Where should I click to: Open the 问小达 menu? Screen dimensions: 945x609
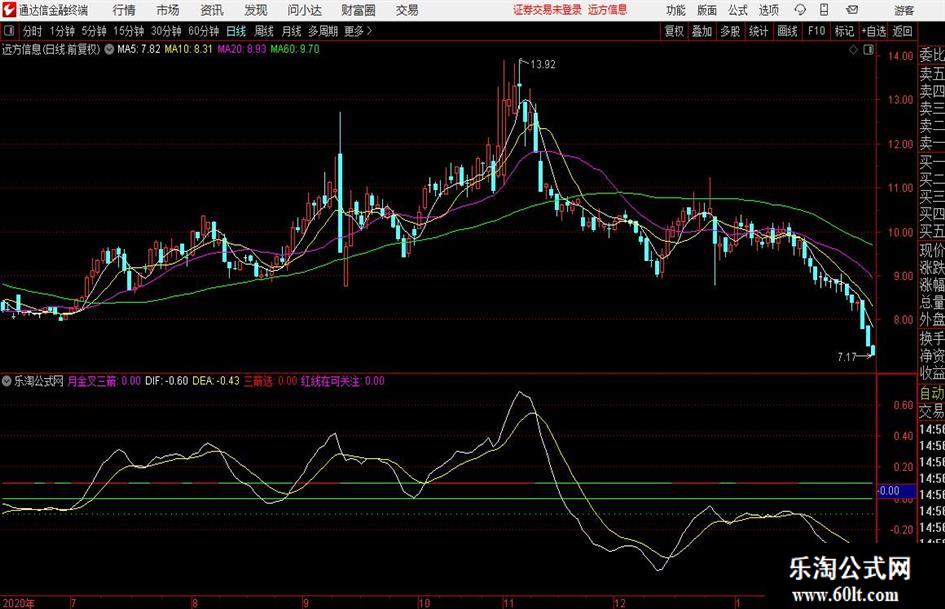(x=304, y=10)
